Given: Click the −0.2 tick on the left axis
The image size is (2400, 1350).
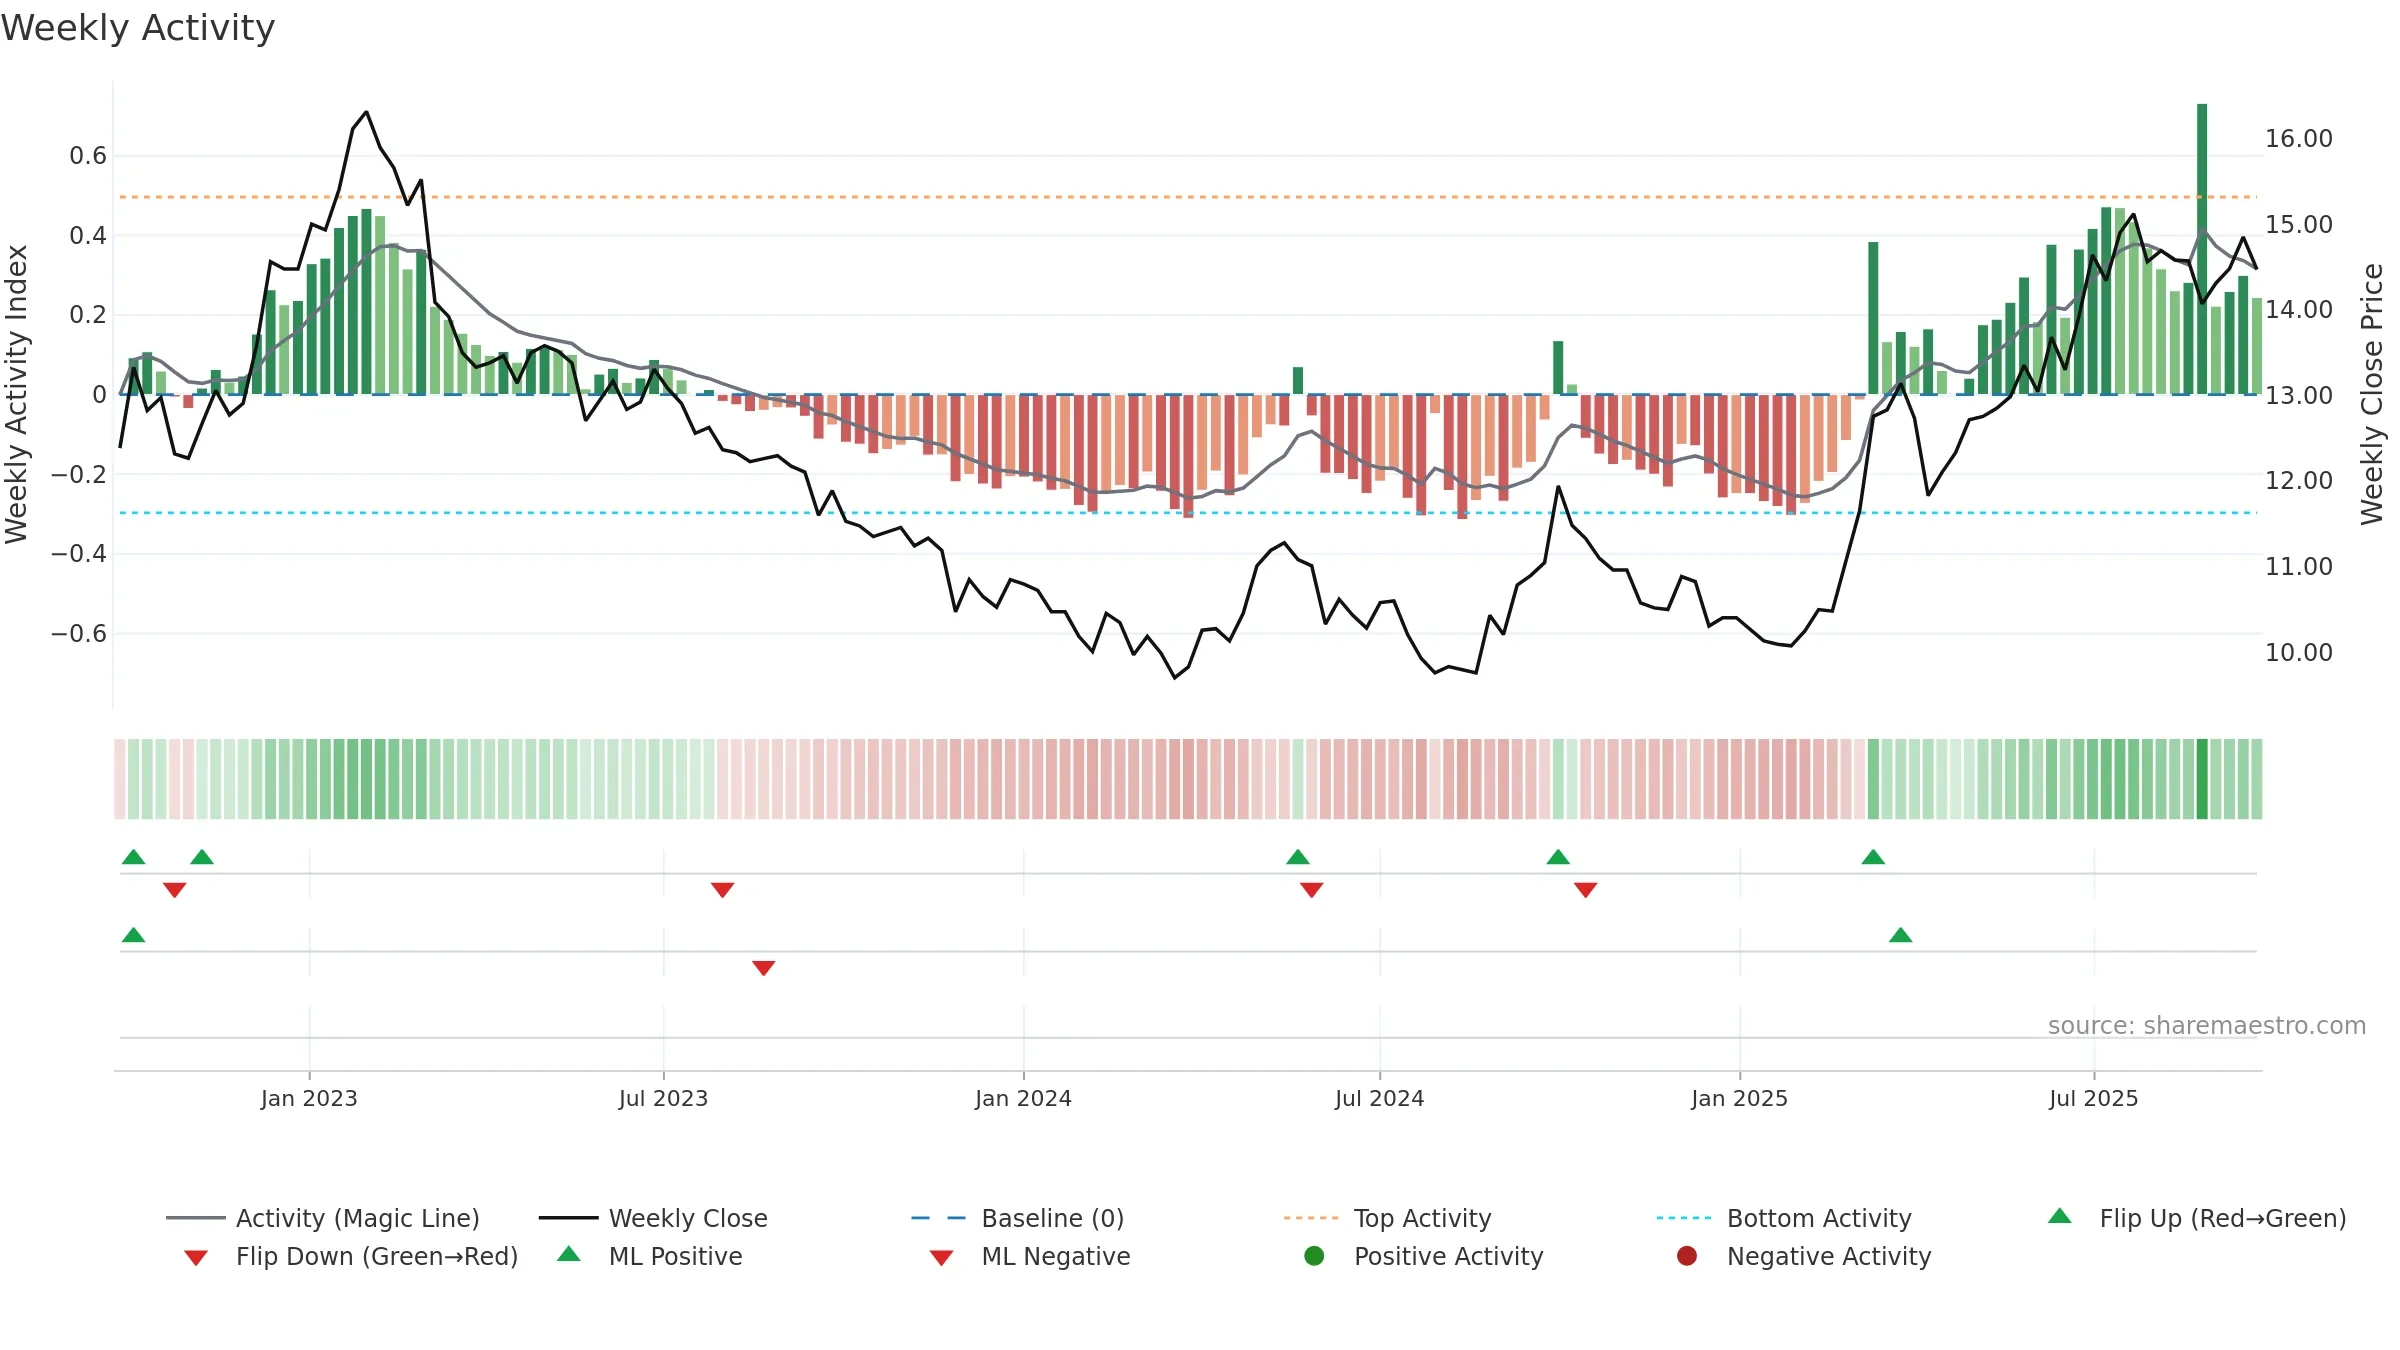Looking at the screenshot, I should (x=79, y=474).
